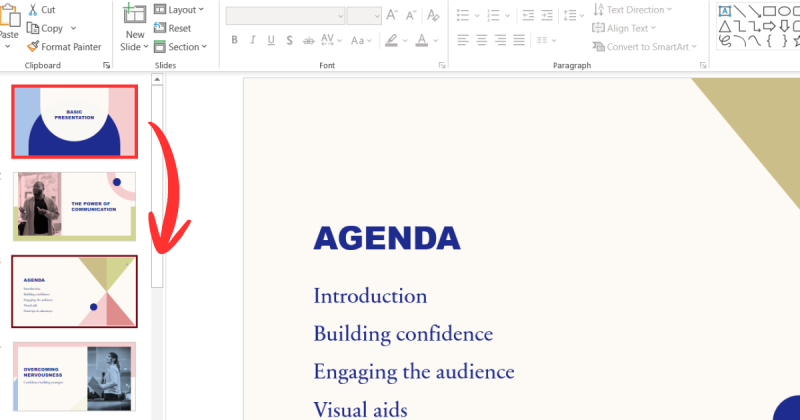The image size is (800, 420).
Task: Click the 'Building confidence' agenda line
Action: coord(403,334)
